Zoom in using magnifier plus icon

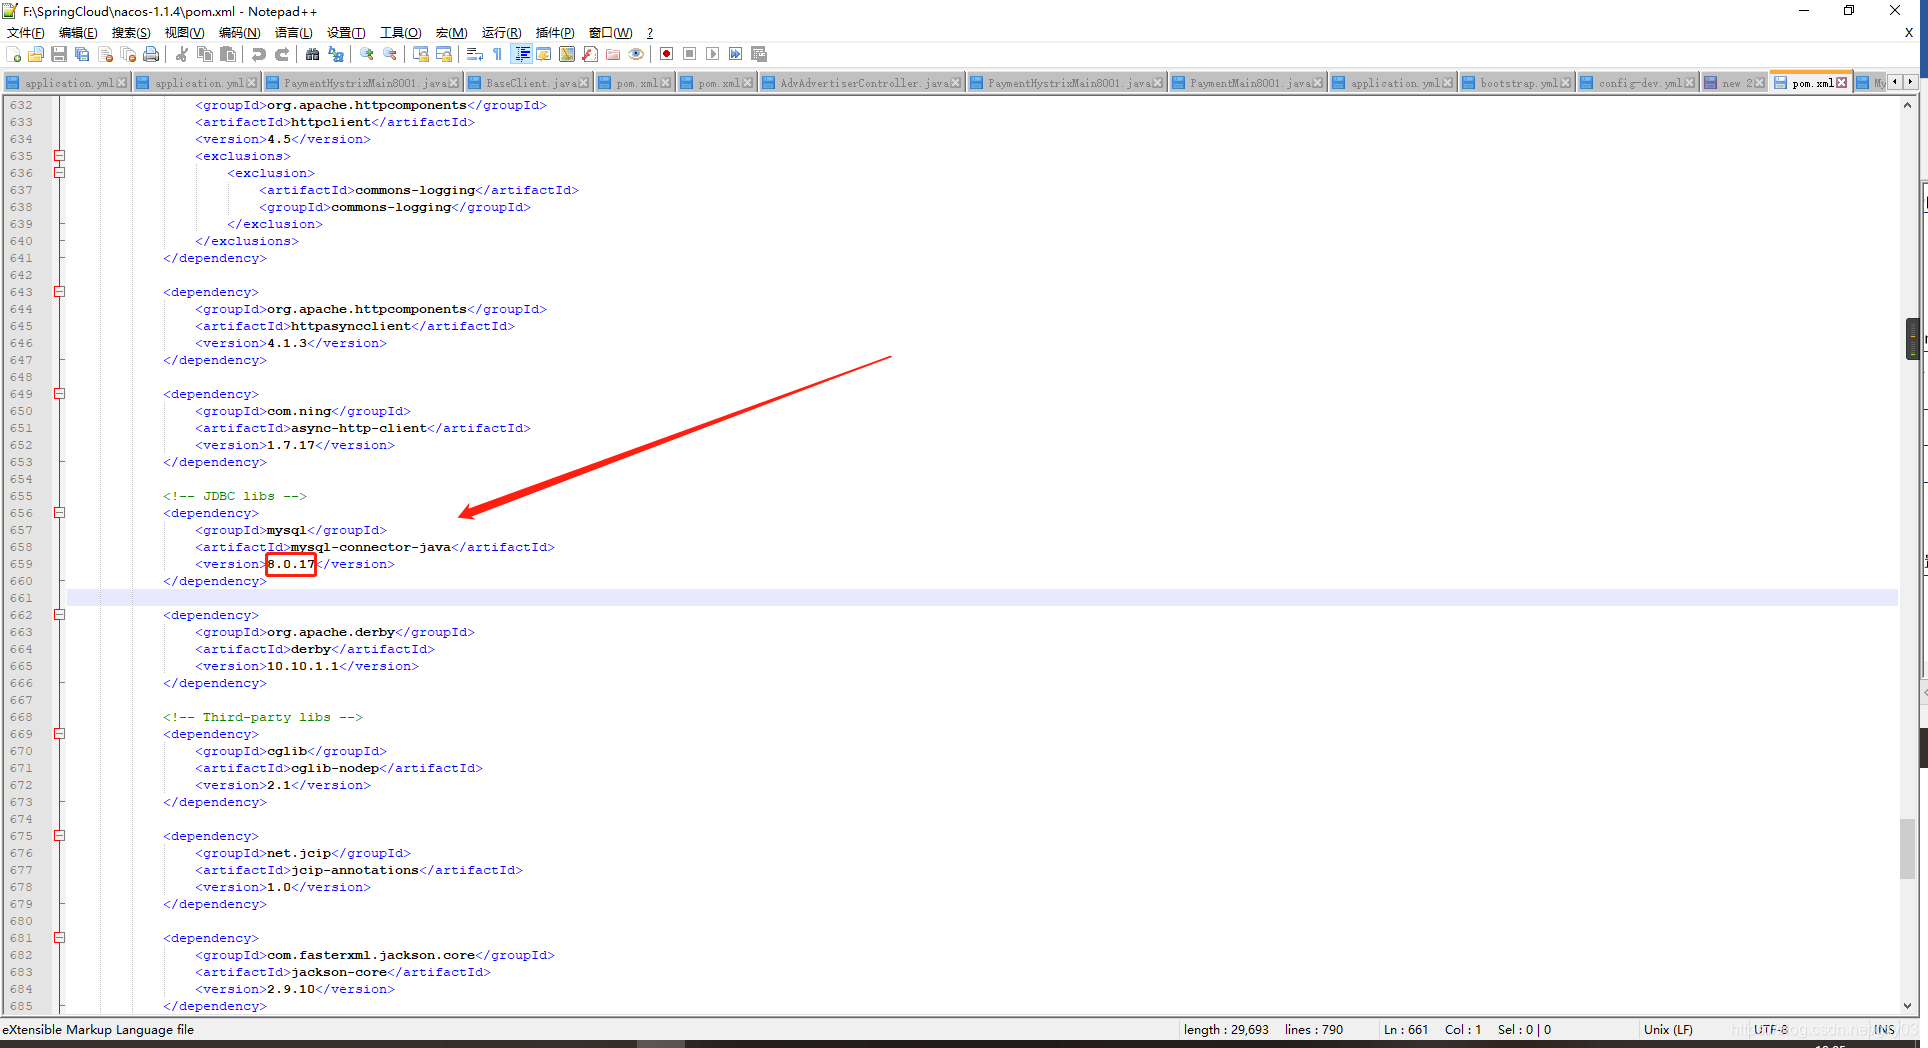click(367, 54)
